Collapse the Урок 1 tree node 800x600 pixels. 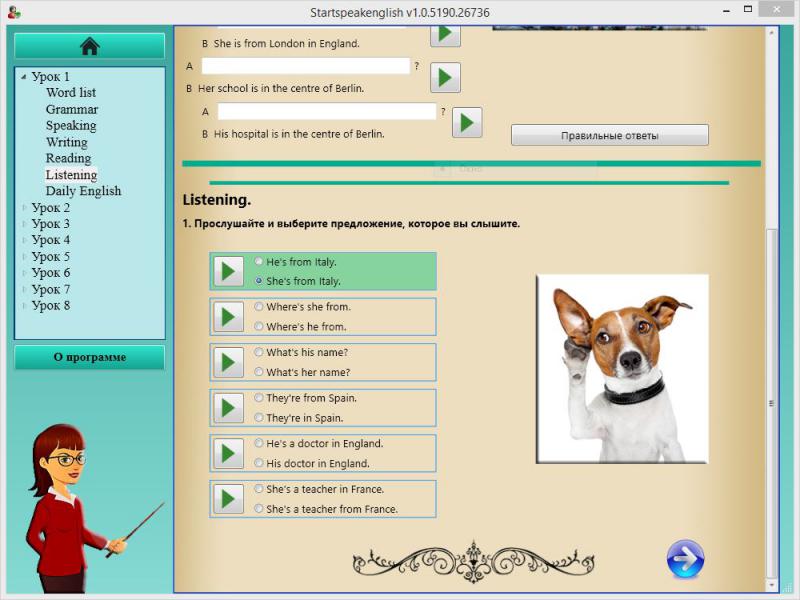(23, 77)
